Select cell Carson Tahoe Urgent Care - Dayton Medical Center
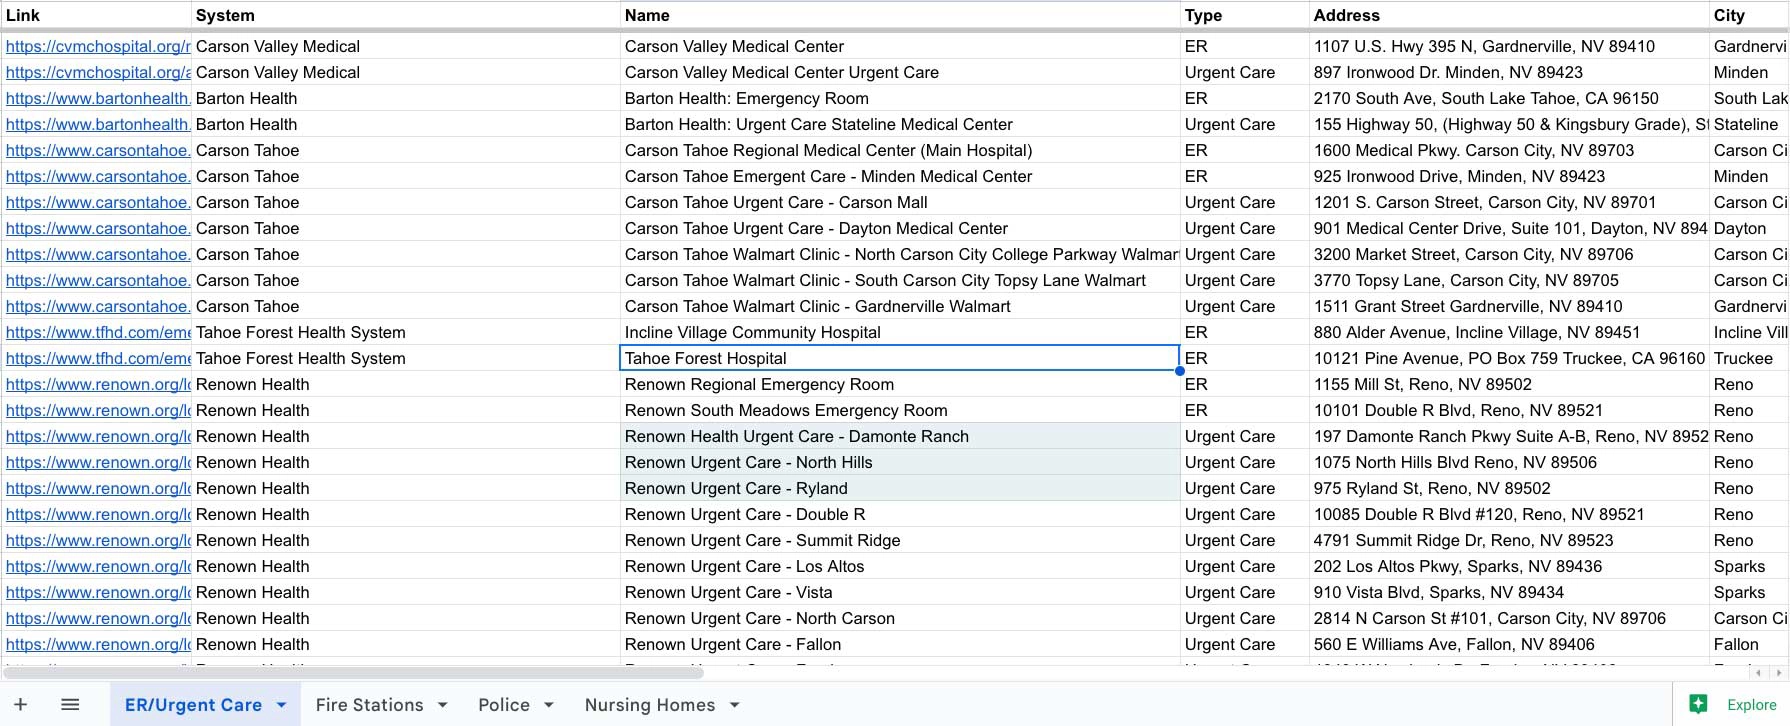This screenshot has width=1790, height=726. (x=900, y=228)
